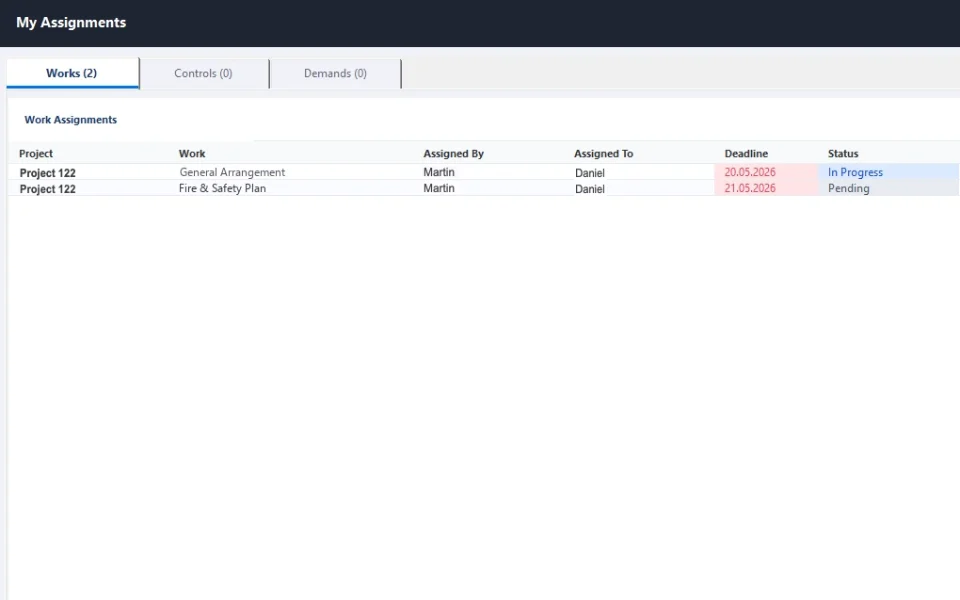Click the Assigned To column header
960x600 pixels.
pyautogui.click(x=604, y=154)
